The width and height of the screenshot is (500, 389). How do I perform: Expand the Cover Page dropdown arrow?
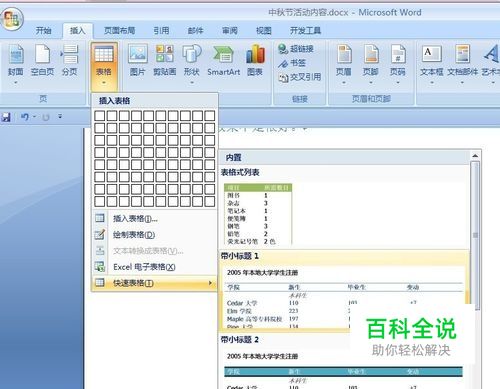click(16, 83)
